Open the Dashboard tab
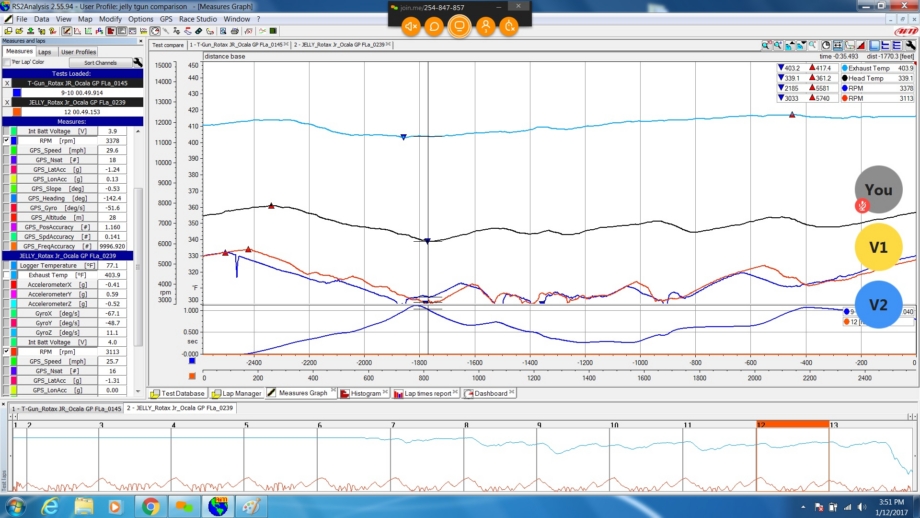 coord(489,393)
